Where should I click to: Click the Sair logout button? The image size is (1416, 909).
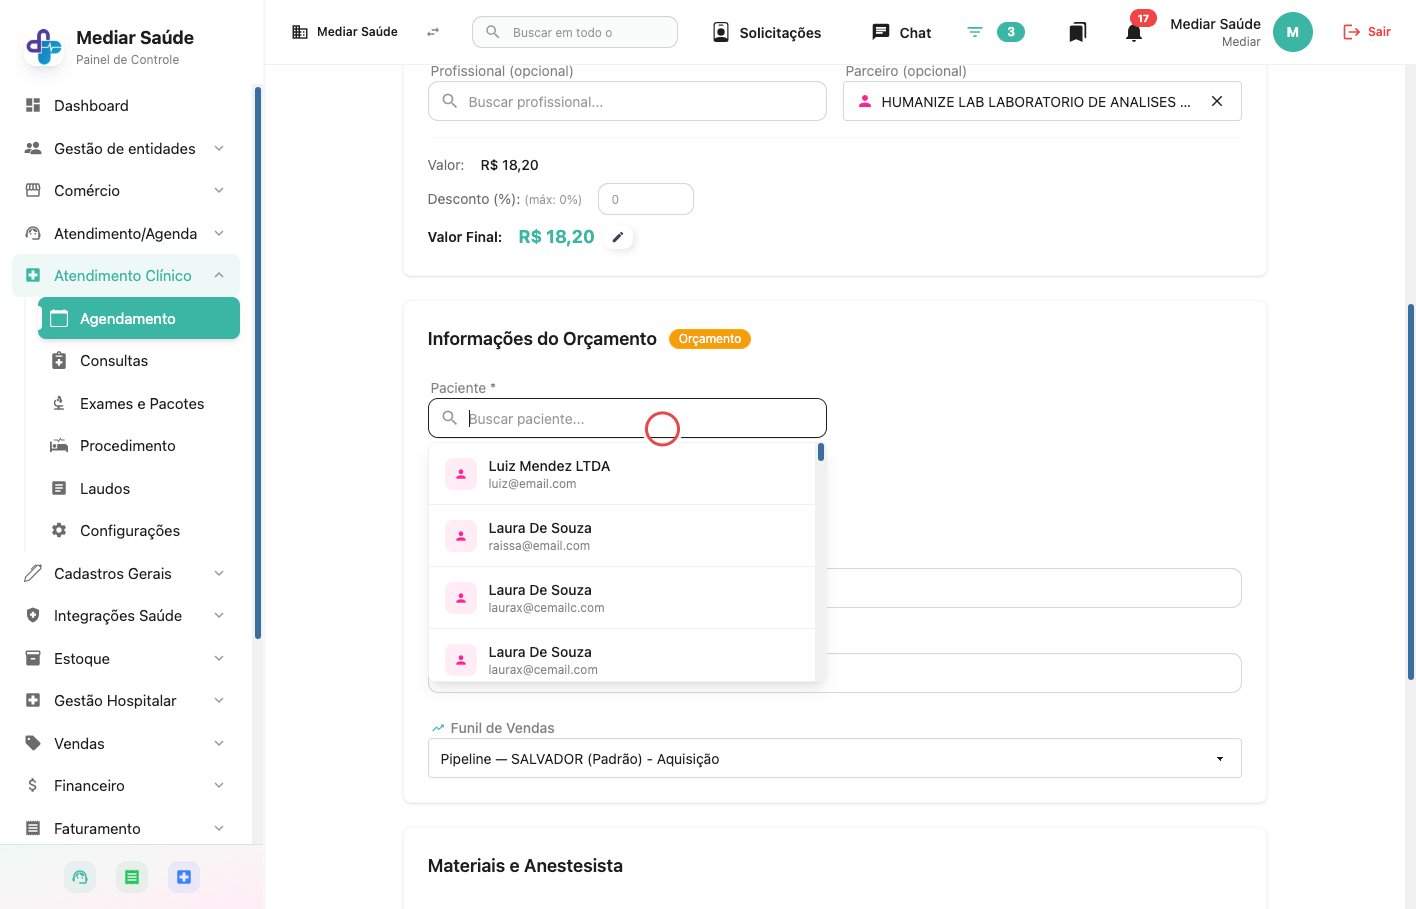(1366, 32)
